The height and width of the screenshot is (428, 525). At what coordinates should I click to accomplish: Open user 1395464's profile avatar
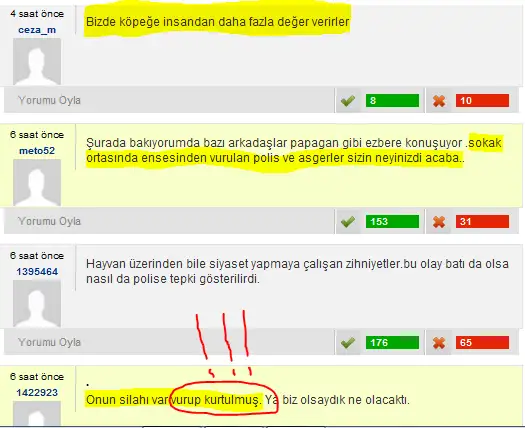click(x=37, y=304)
